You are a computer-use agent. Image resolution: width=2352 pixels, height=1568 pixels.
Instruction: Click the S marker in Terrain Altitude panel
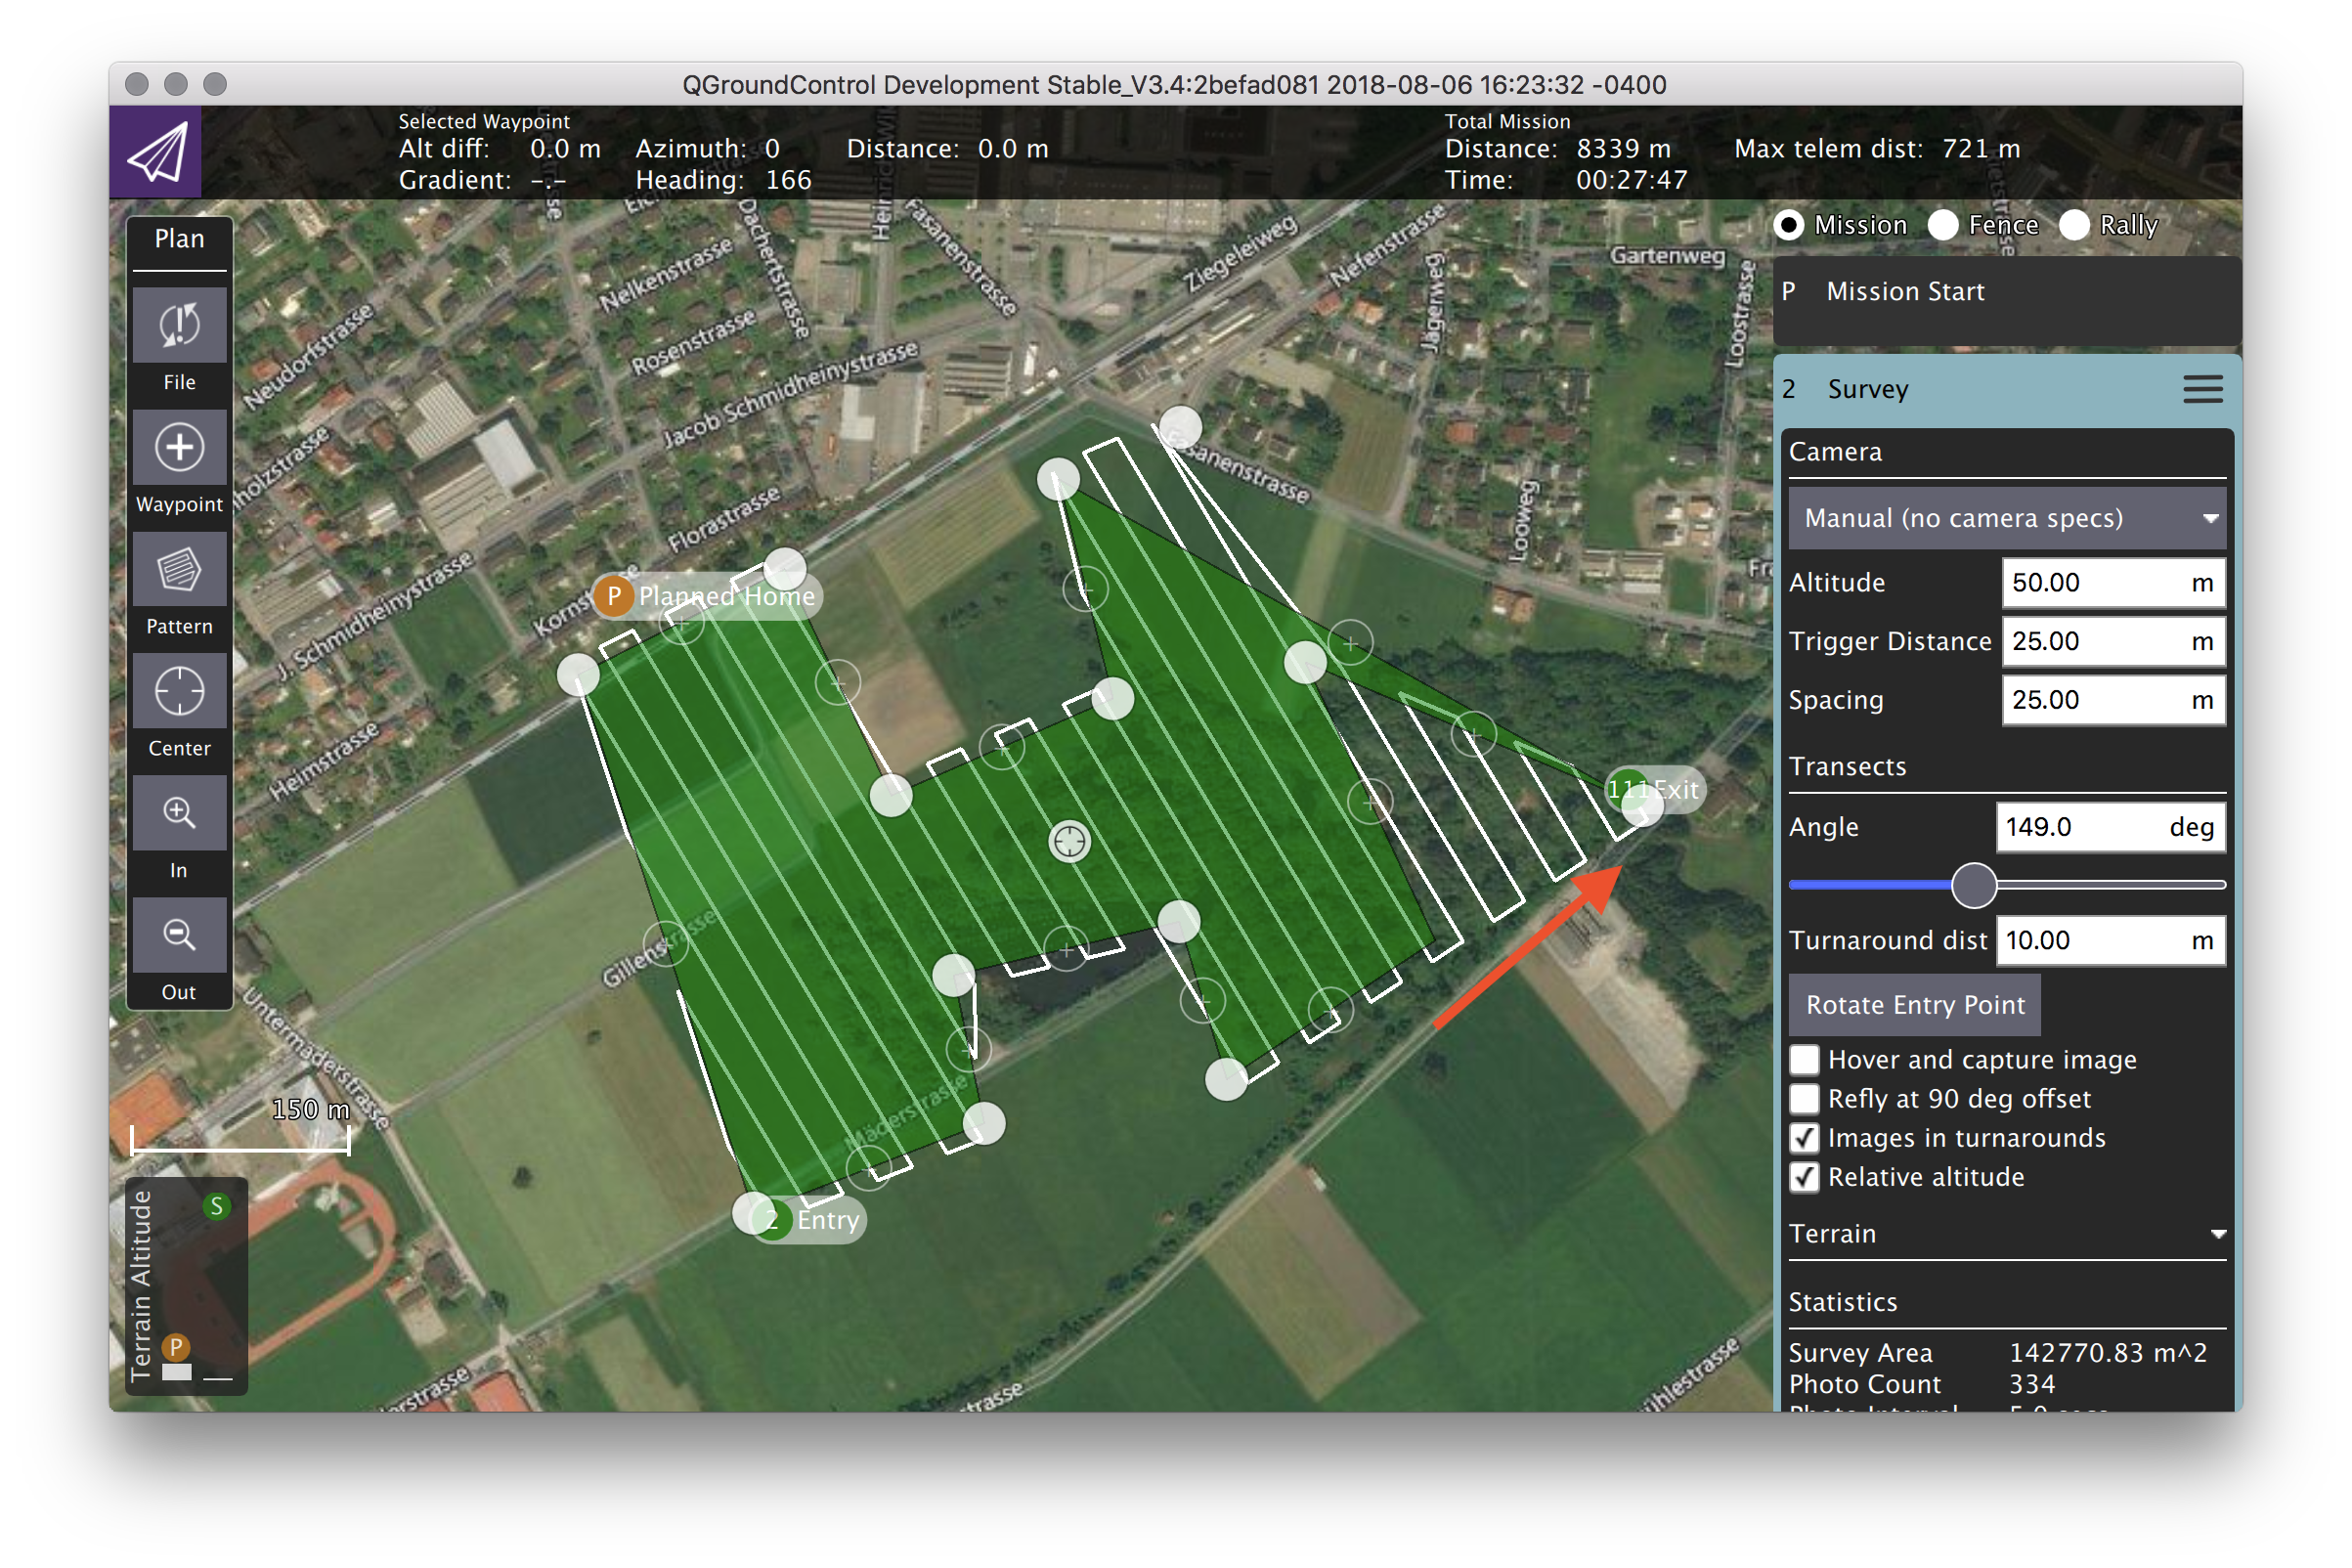coord(216,1207)
